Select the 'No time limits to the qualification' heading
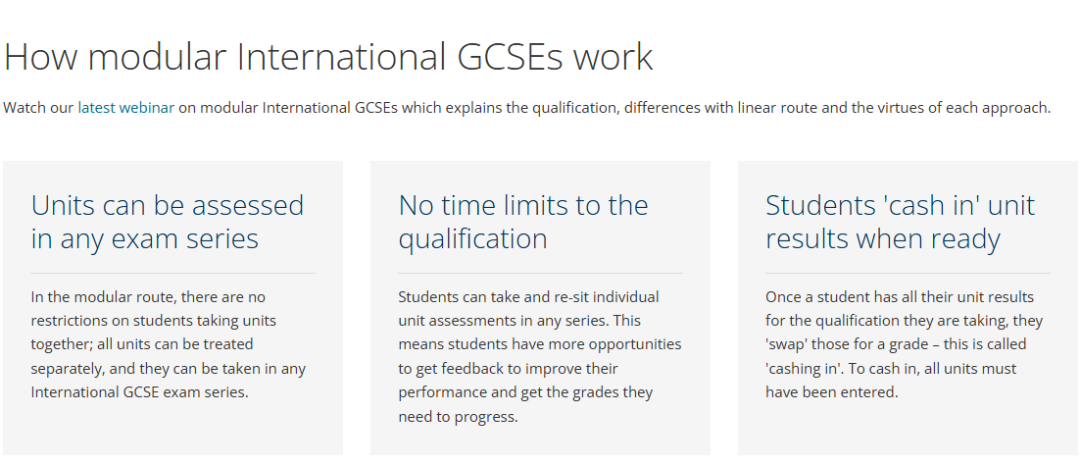Viewport: 1080px width, 465px height. pos(523,222)
